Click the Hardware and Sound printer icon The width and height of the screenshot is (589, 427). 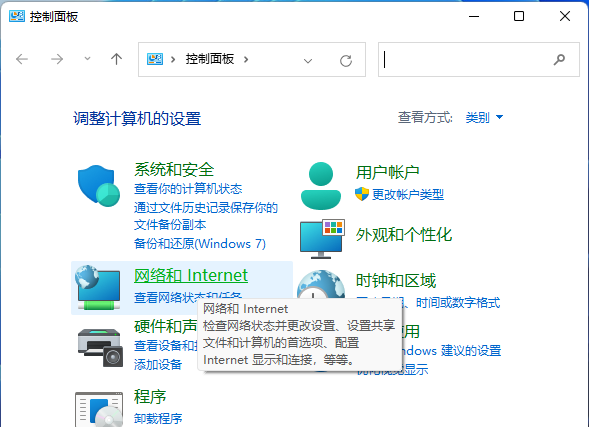(x=100, y=347)
